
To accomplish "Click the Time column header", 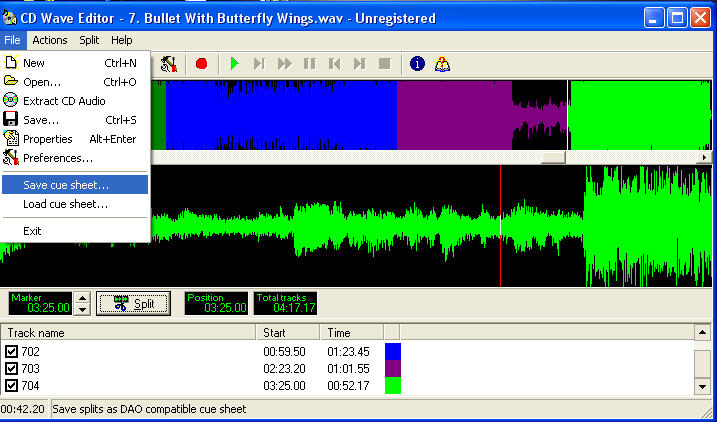I will (352, 333).
